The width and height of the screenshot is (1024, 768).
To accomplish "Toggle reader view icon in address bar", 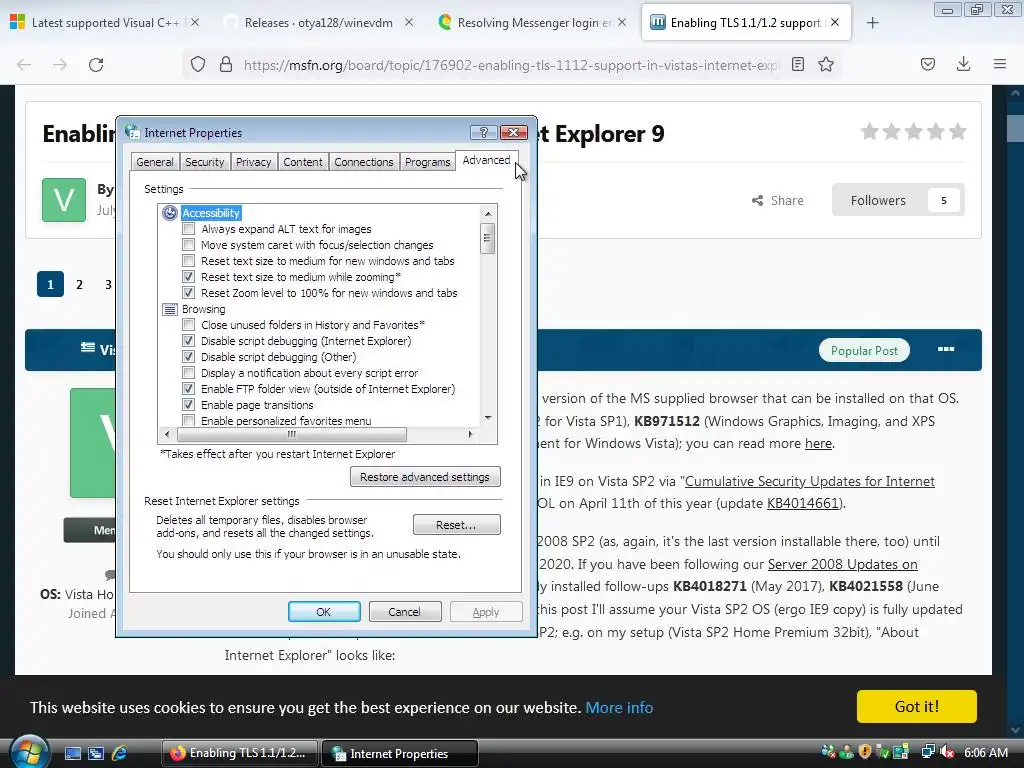I will 797,65.
